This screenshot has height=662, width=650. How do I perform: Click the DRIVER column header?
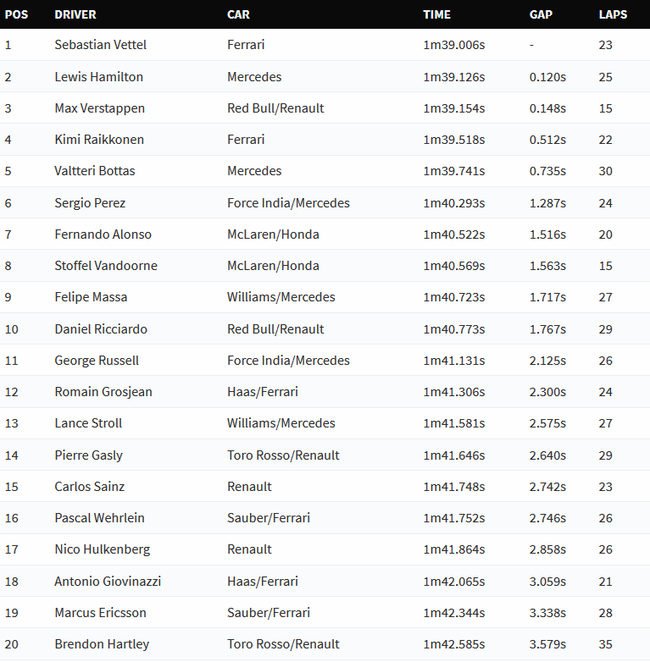(75, 15)
